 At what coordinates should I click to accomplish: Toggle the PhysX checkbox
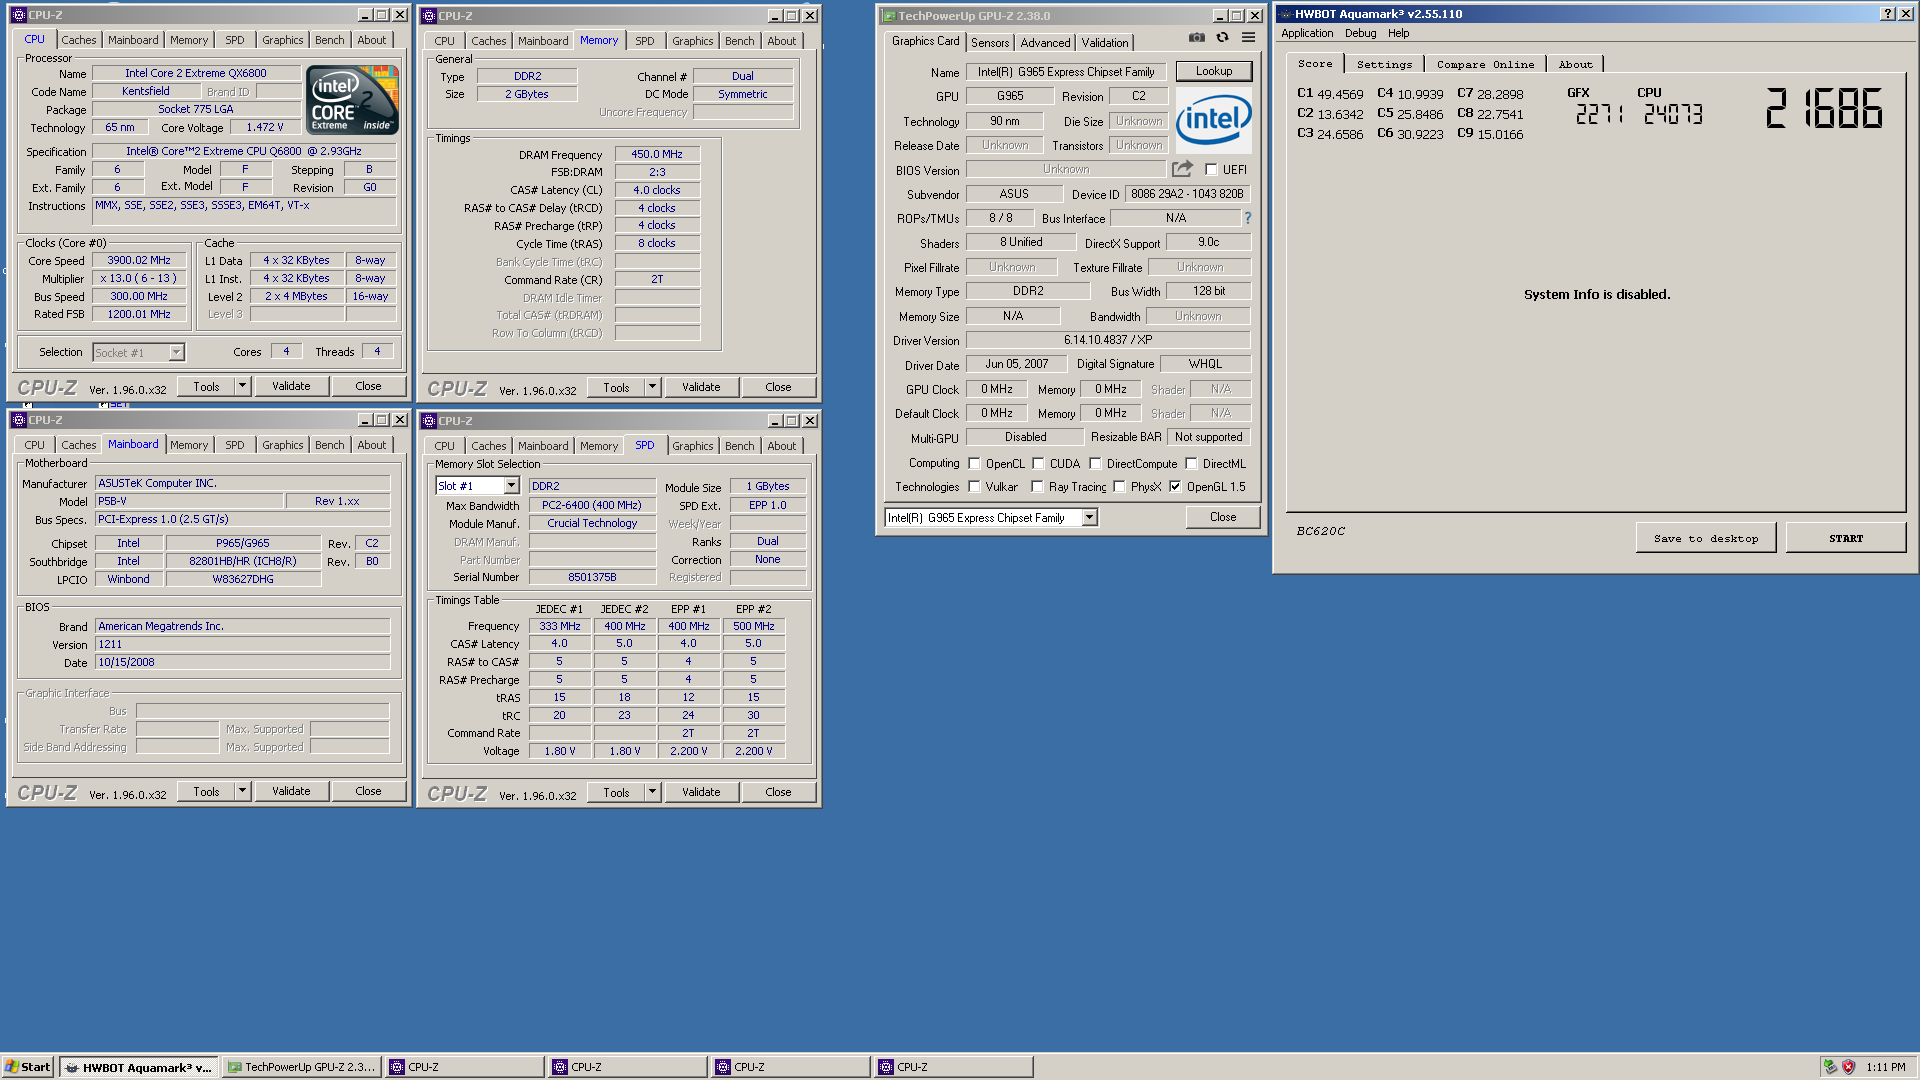(x=1119, y=487)
